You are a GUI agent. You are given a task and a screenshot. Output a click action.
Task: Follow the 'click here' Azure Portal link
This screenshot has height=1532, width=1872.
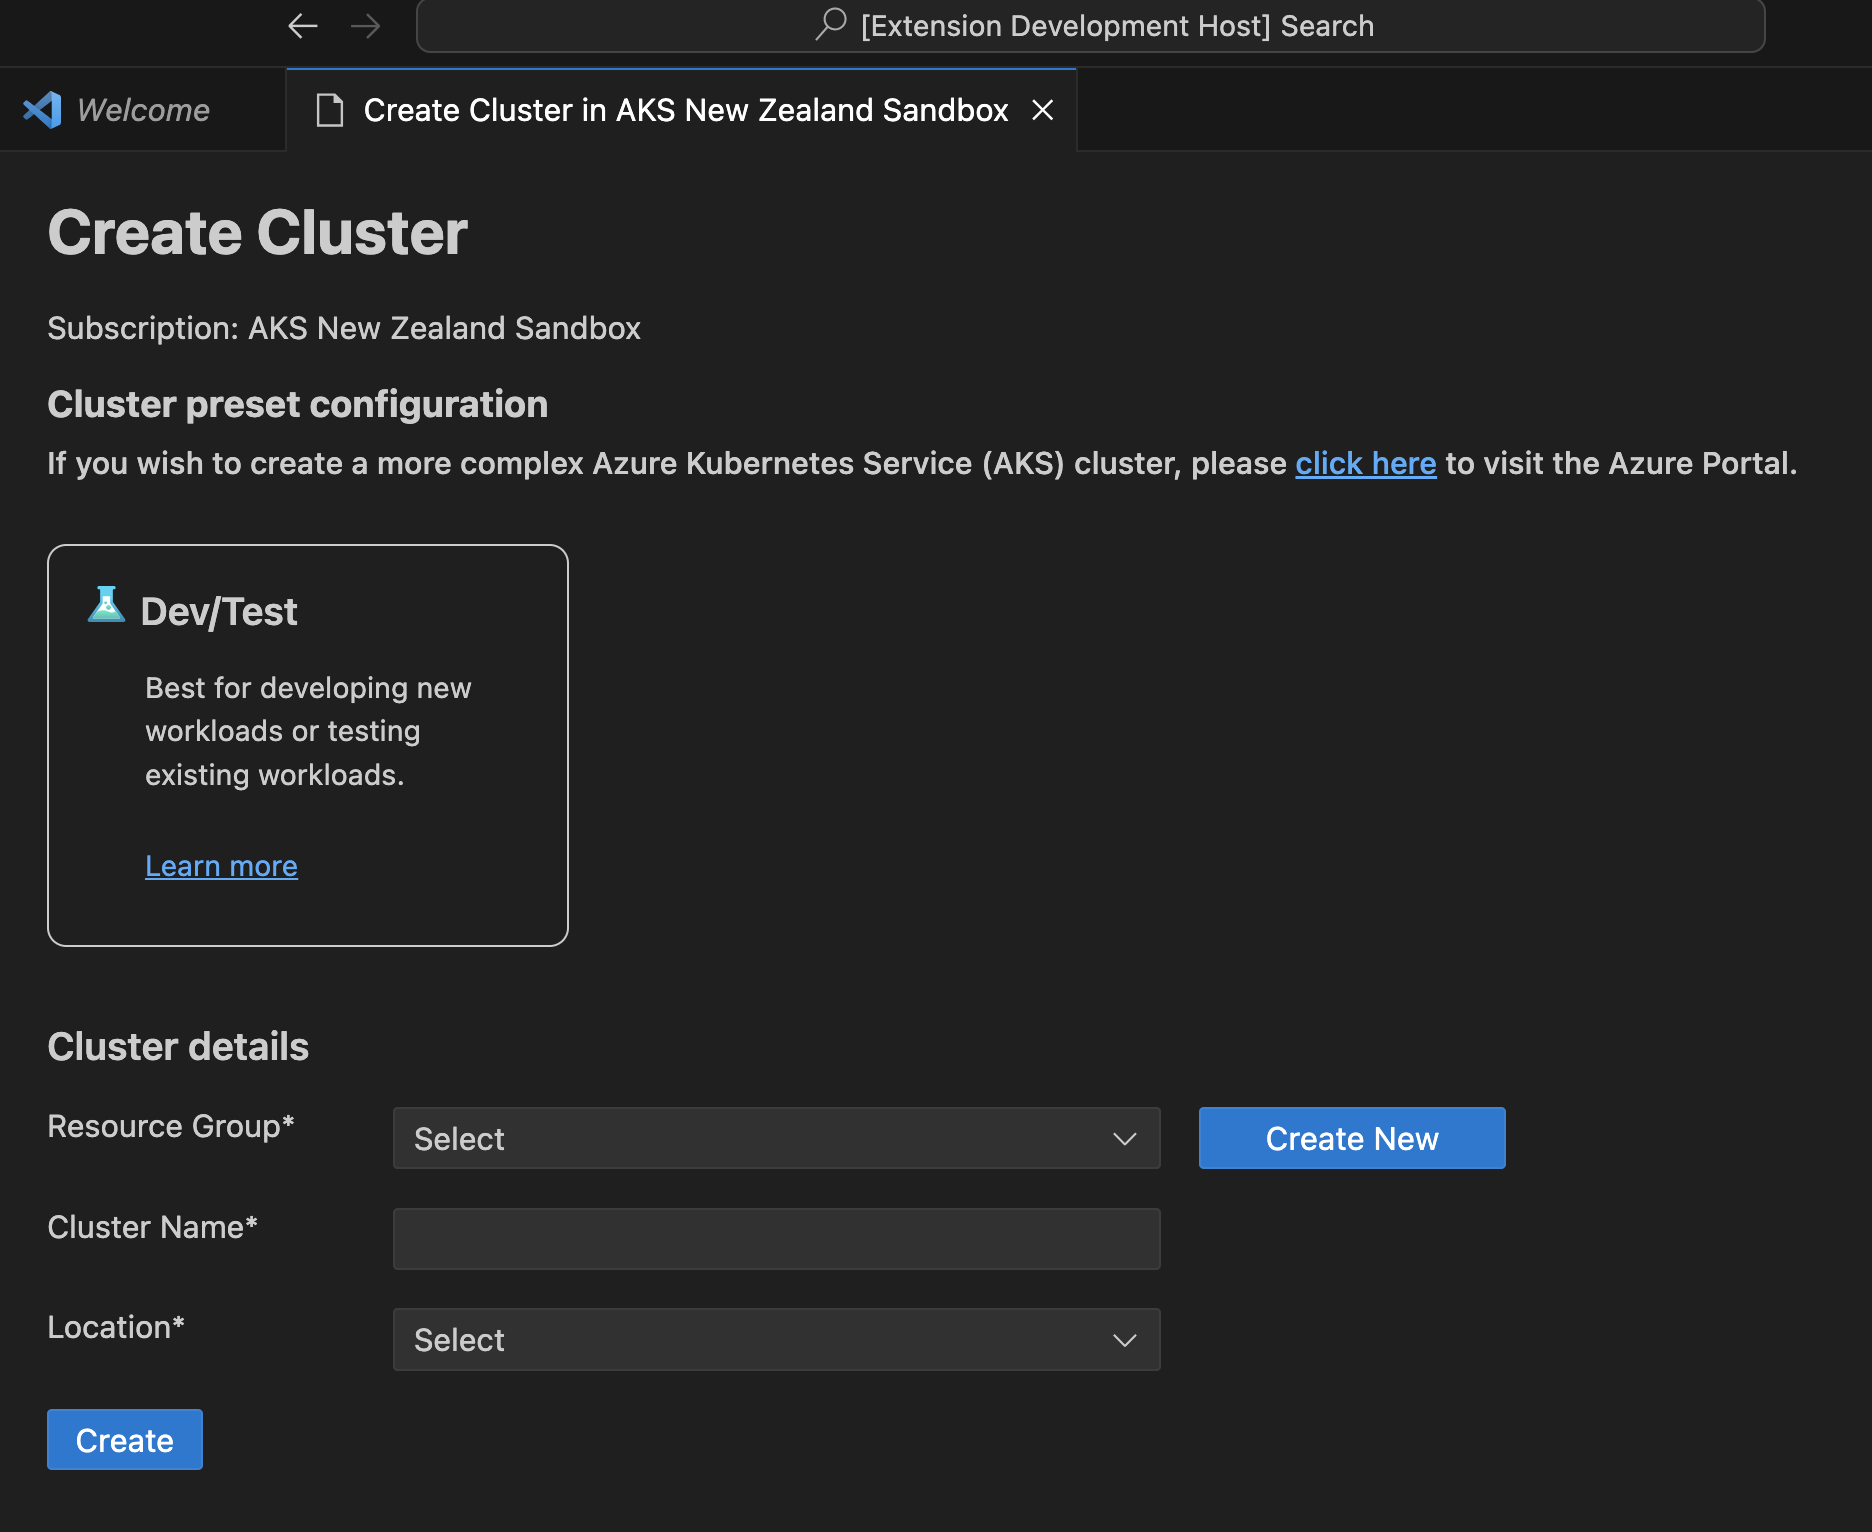click(x=1365, y=464)
